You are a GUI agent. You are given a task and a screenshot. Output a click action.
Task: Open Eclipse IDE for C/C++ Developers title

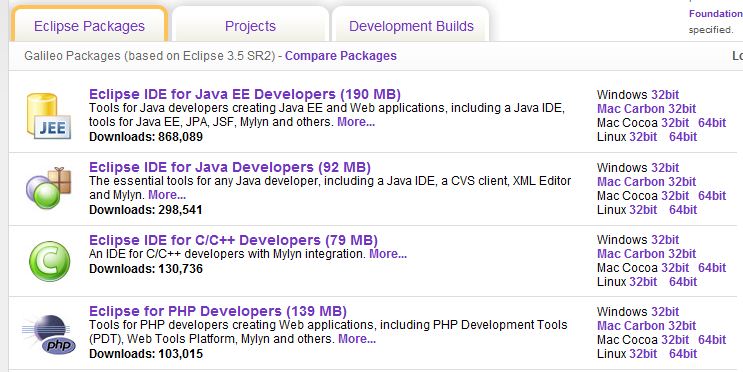[233, 240]
